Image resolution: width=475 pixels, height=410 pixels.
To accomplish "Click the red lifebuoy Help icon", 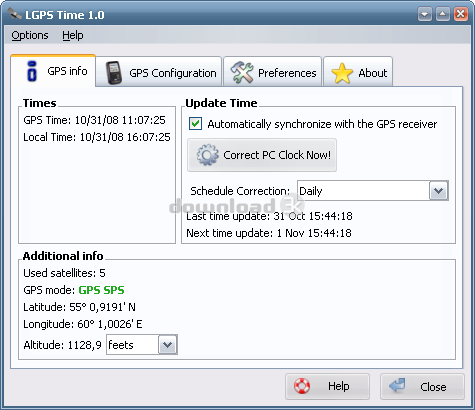I will [302, 386].
